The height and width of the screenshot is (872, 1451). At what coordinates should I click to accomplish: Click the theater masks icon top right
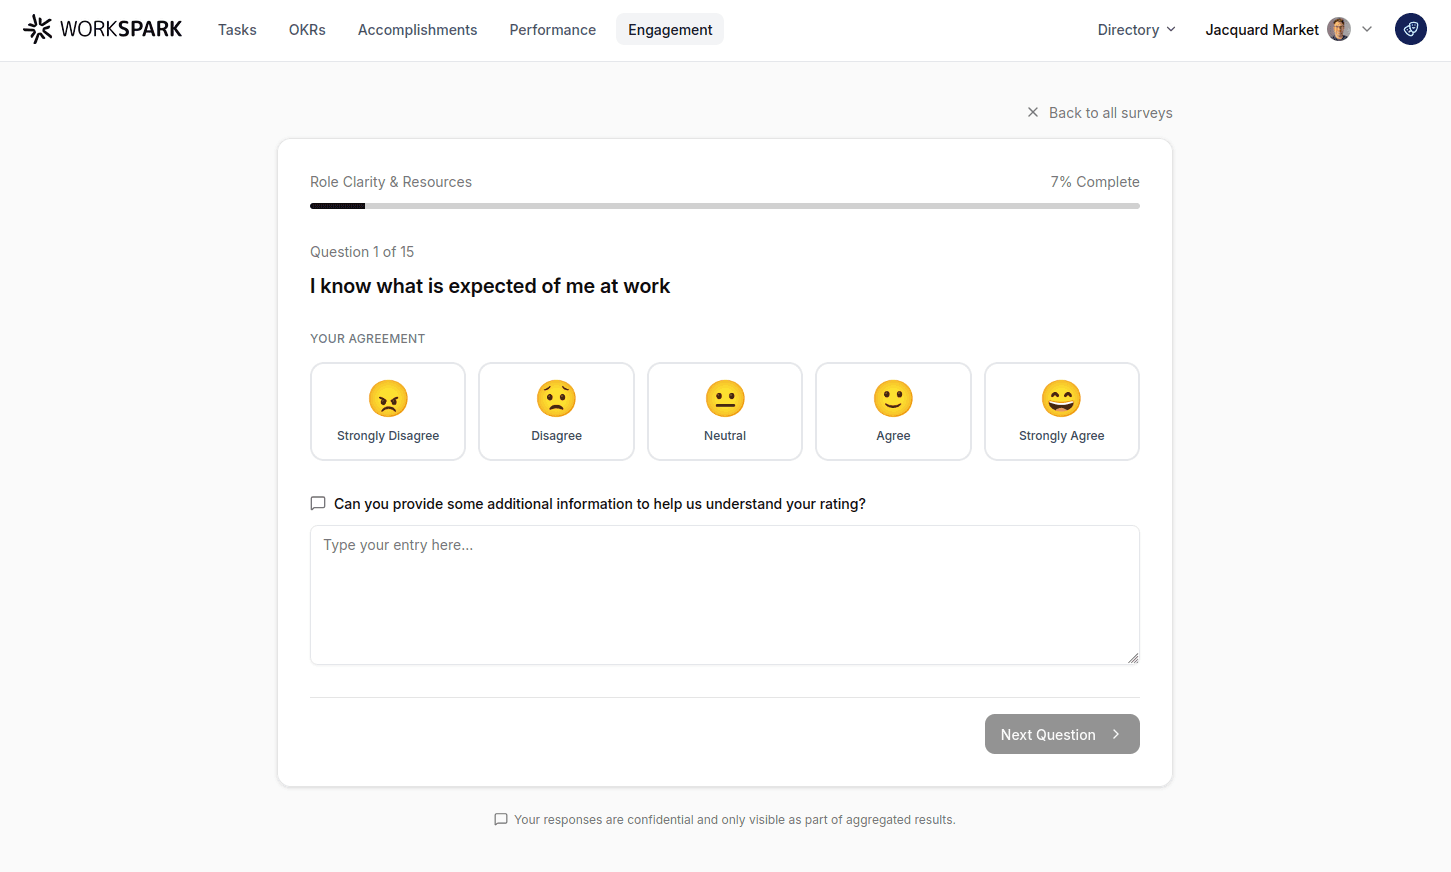1410,29
